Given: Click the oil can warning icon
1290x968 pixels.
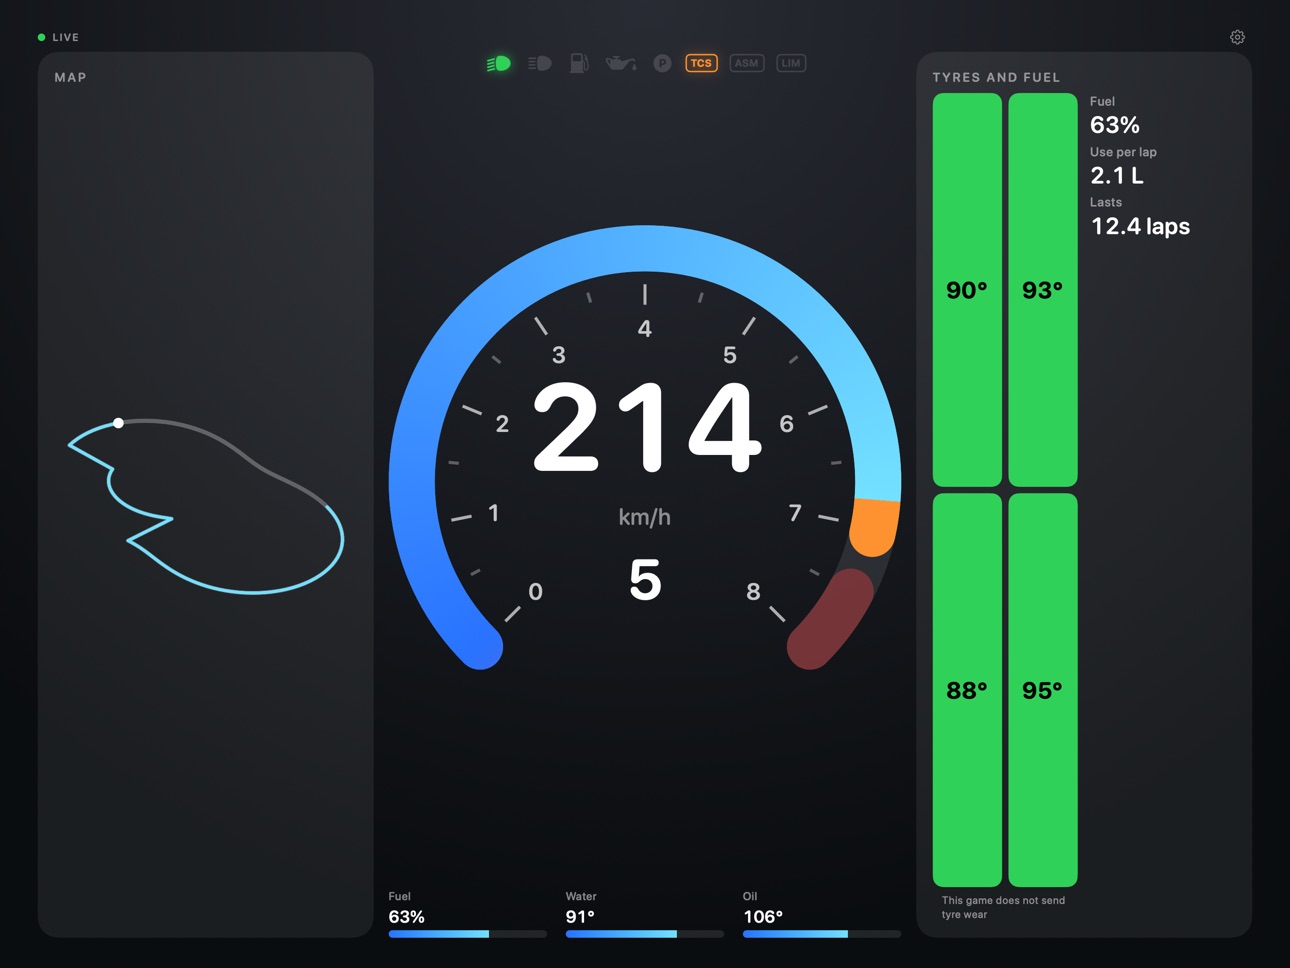Looking at the screenshot, I should coord(621,63).
